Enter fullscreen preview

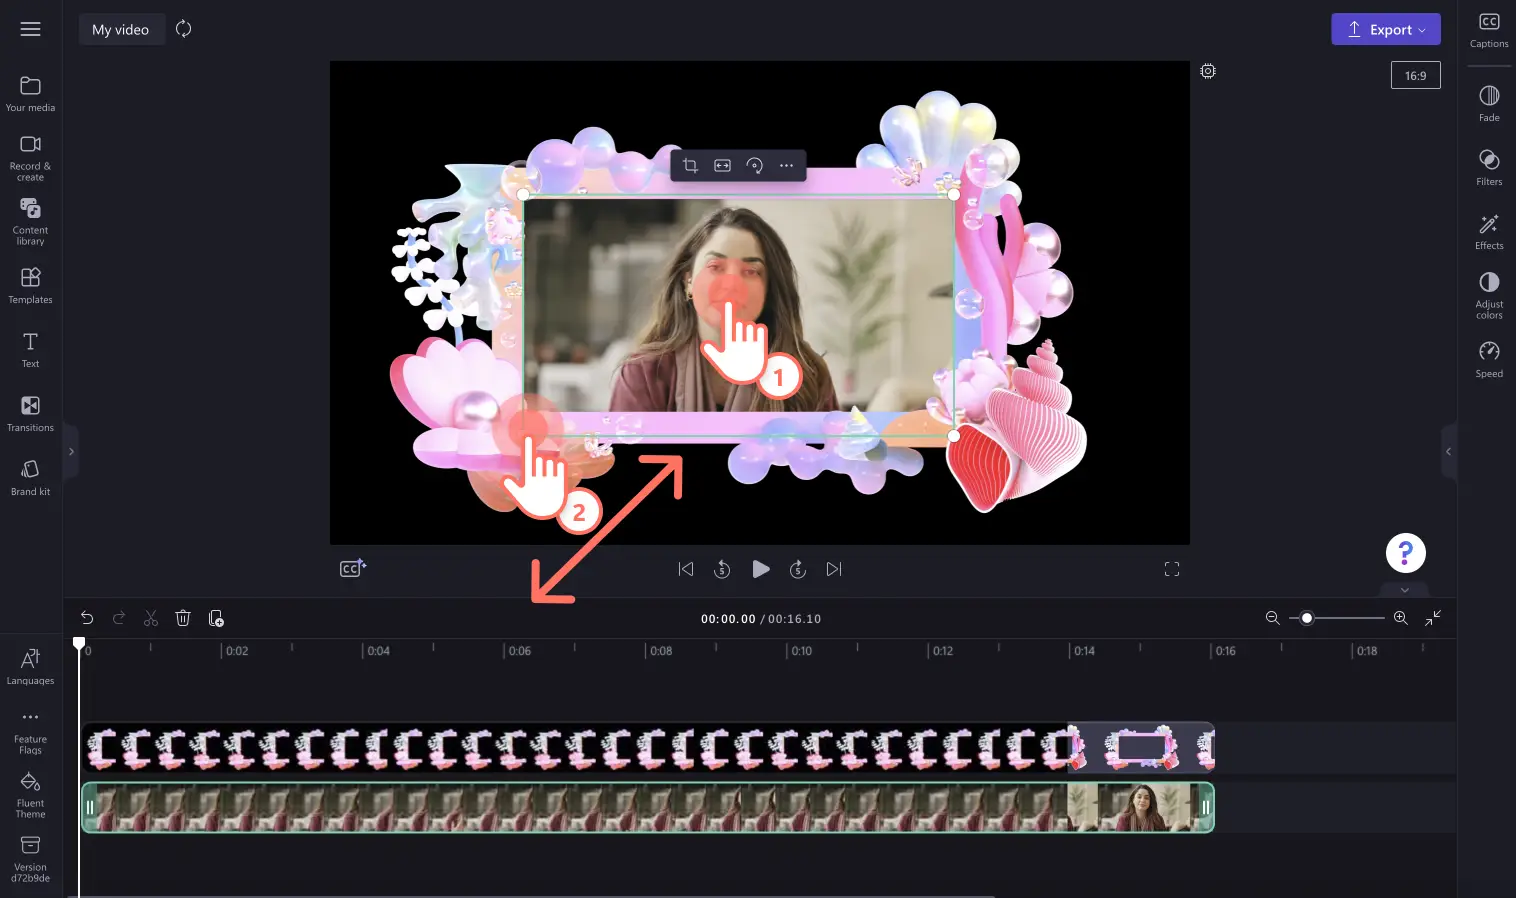[x=1172, y=569]
